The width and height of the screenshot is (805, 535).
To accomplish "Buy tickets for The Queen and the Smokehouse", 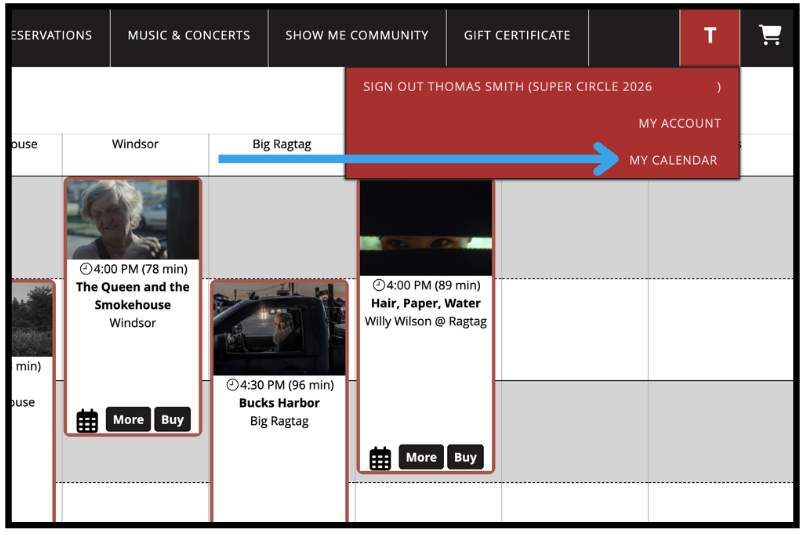I will click(172, 420).
